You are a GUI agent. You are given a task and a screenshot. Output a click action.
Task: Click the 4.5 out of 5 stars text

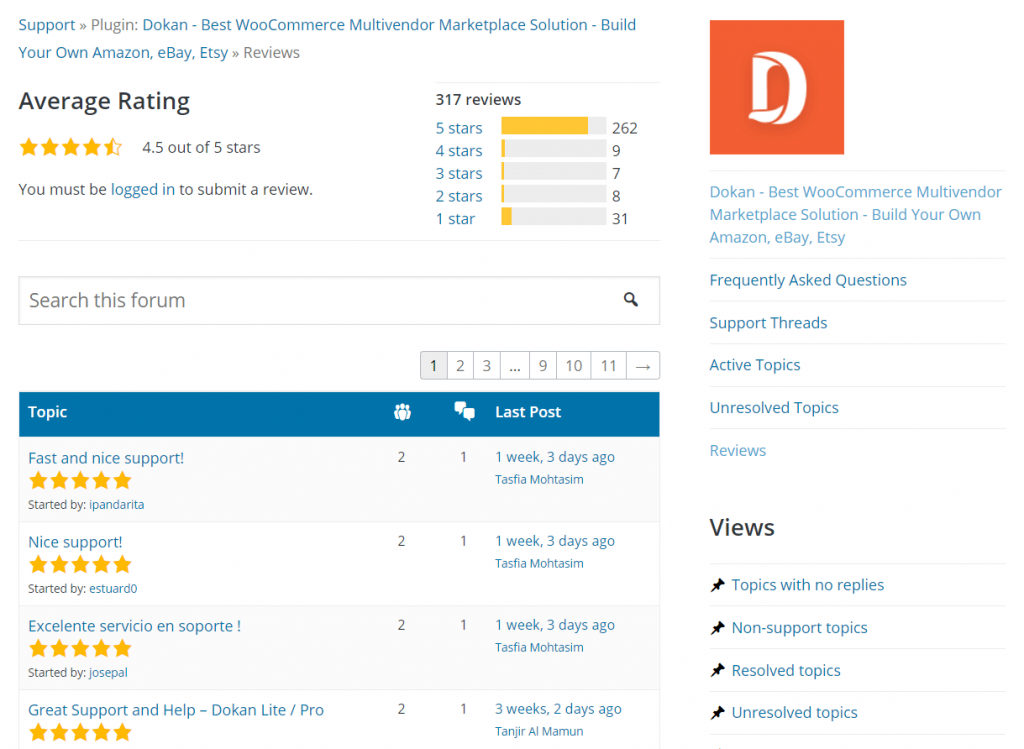[x=201, y=148]
